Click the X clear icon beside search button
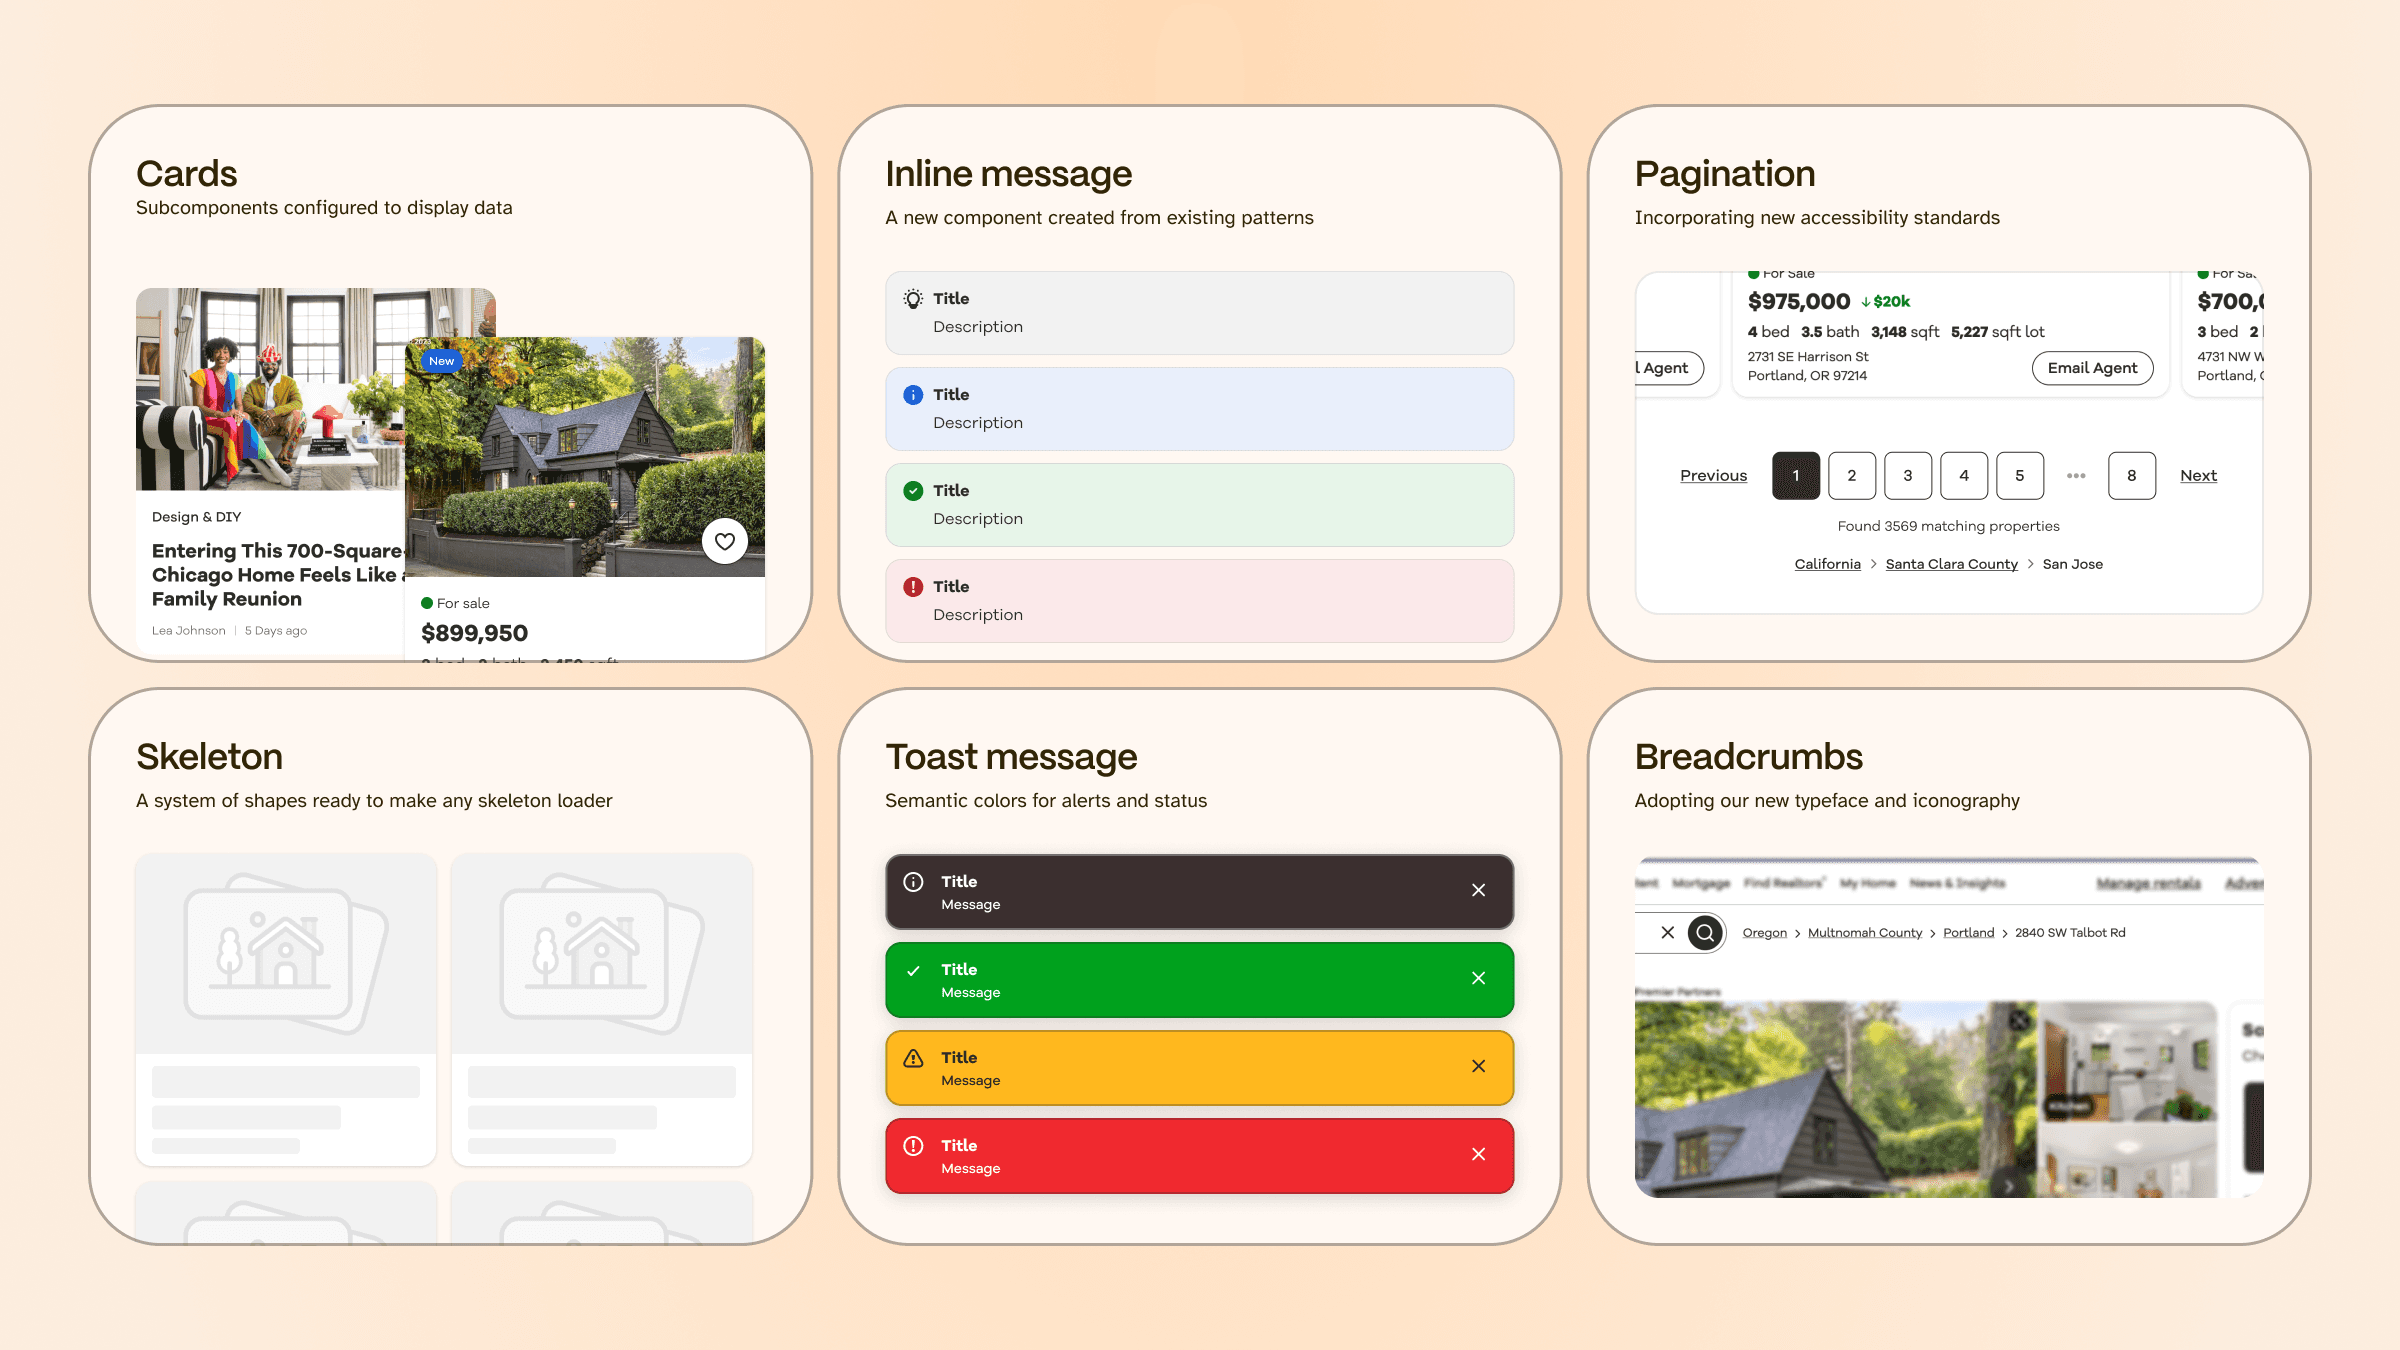The height and width of the screenshot is (1350, 2400). [x=1667, y=933]
